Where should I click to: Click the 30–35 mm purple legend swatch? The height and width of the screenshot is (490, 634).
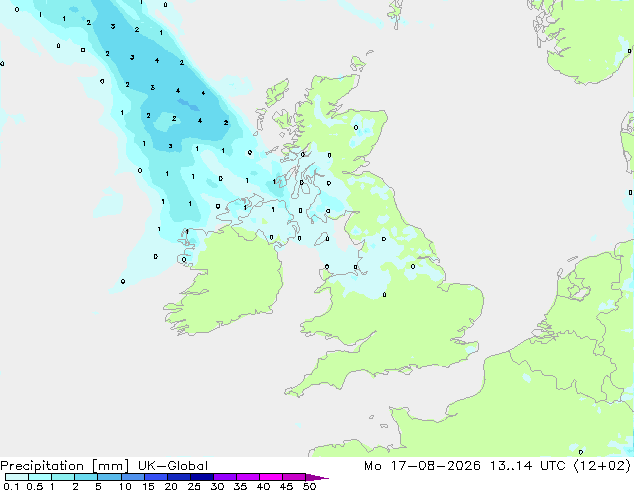coord(225,477)
